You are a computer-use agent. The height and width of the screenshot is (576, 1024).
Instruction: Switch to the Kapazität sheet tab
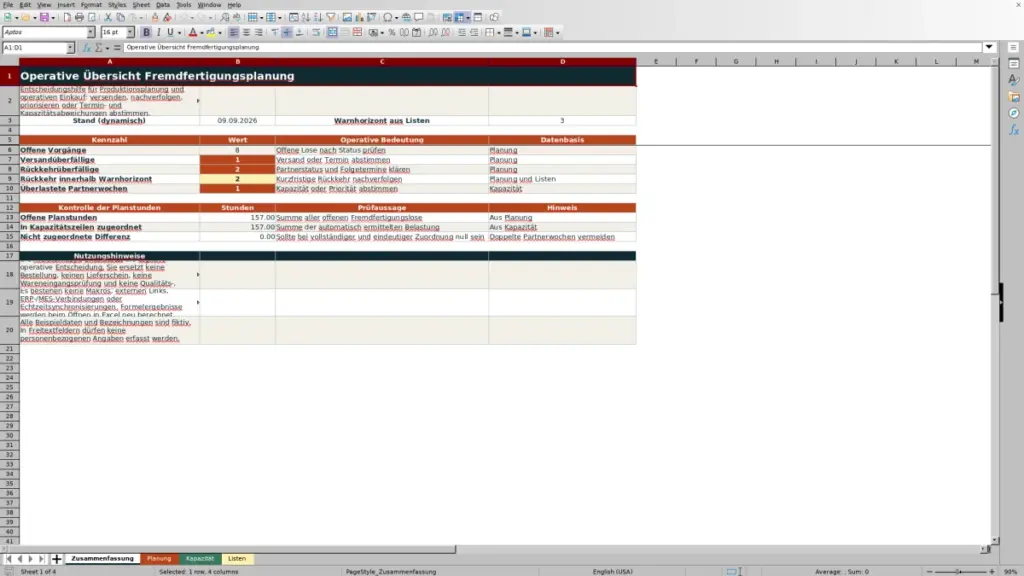point(200,559)
